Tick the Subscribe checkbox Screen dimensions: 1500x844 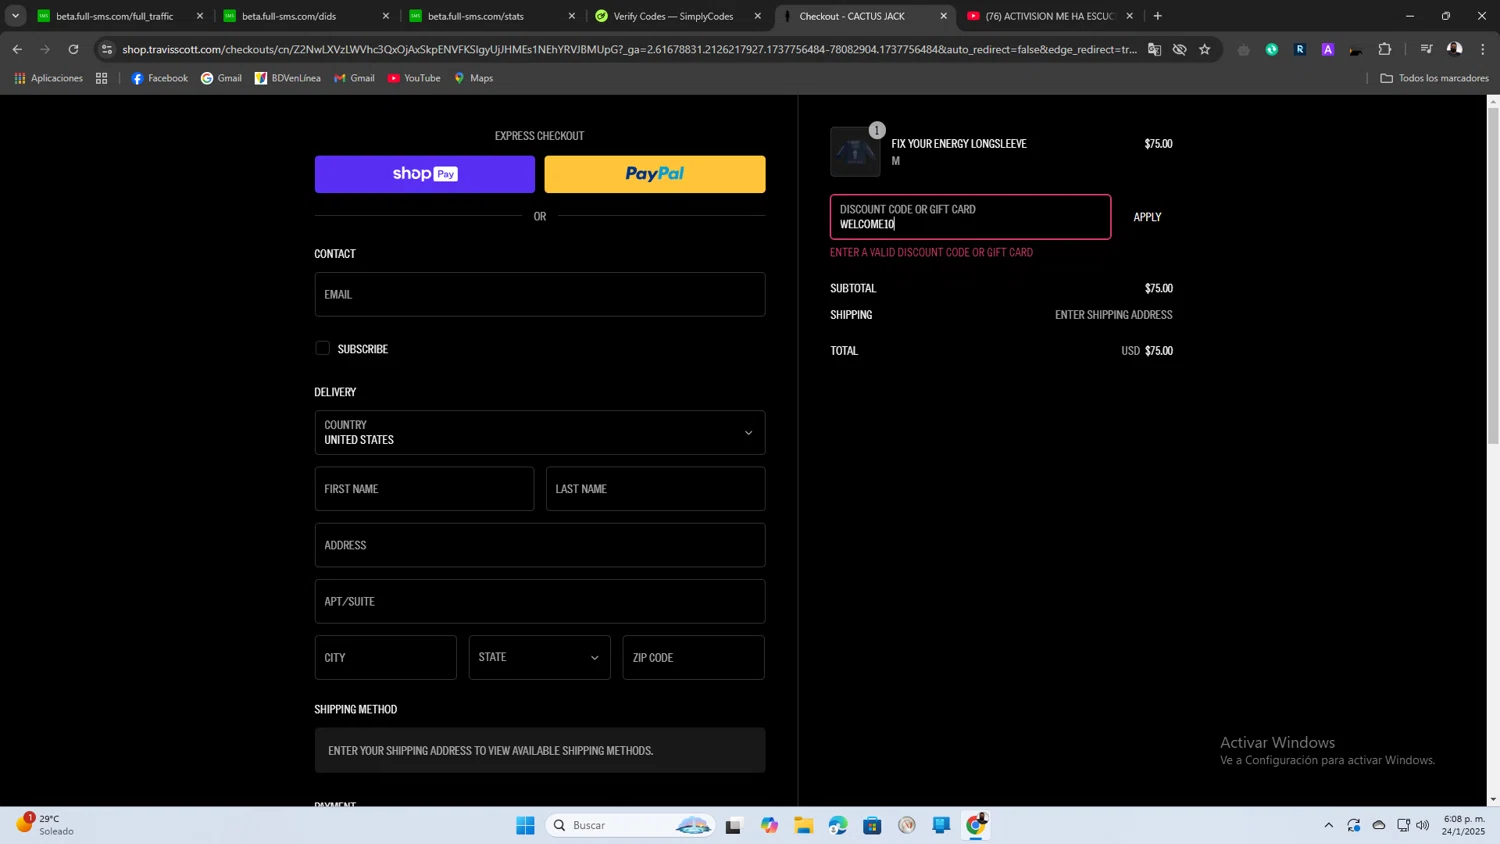click(x=322, y=348)
